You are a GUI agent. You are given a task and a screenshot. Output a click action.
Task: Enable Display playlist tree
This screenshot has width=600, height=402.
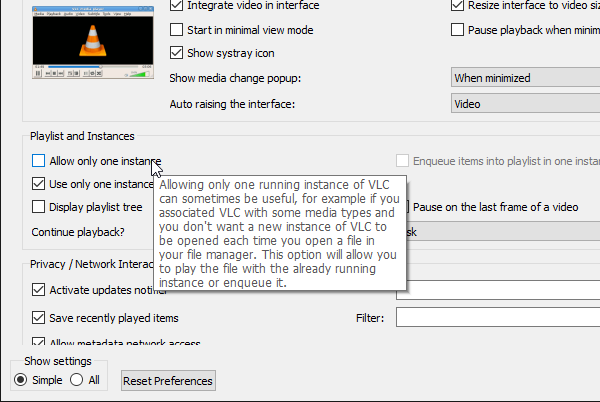click(39, 207)
